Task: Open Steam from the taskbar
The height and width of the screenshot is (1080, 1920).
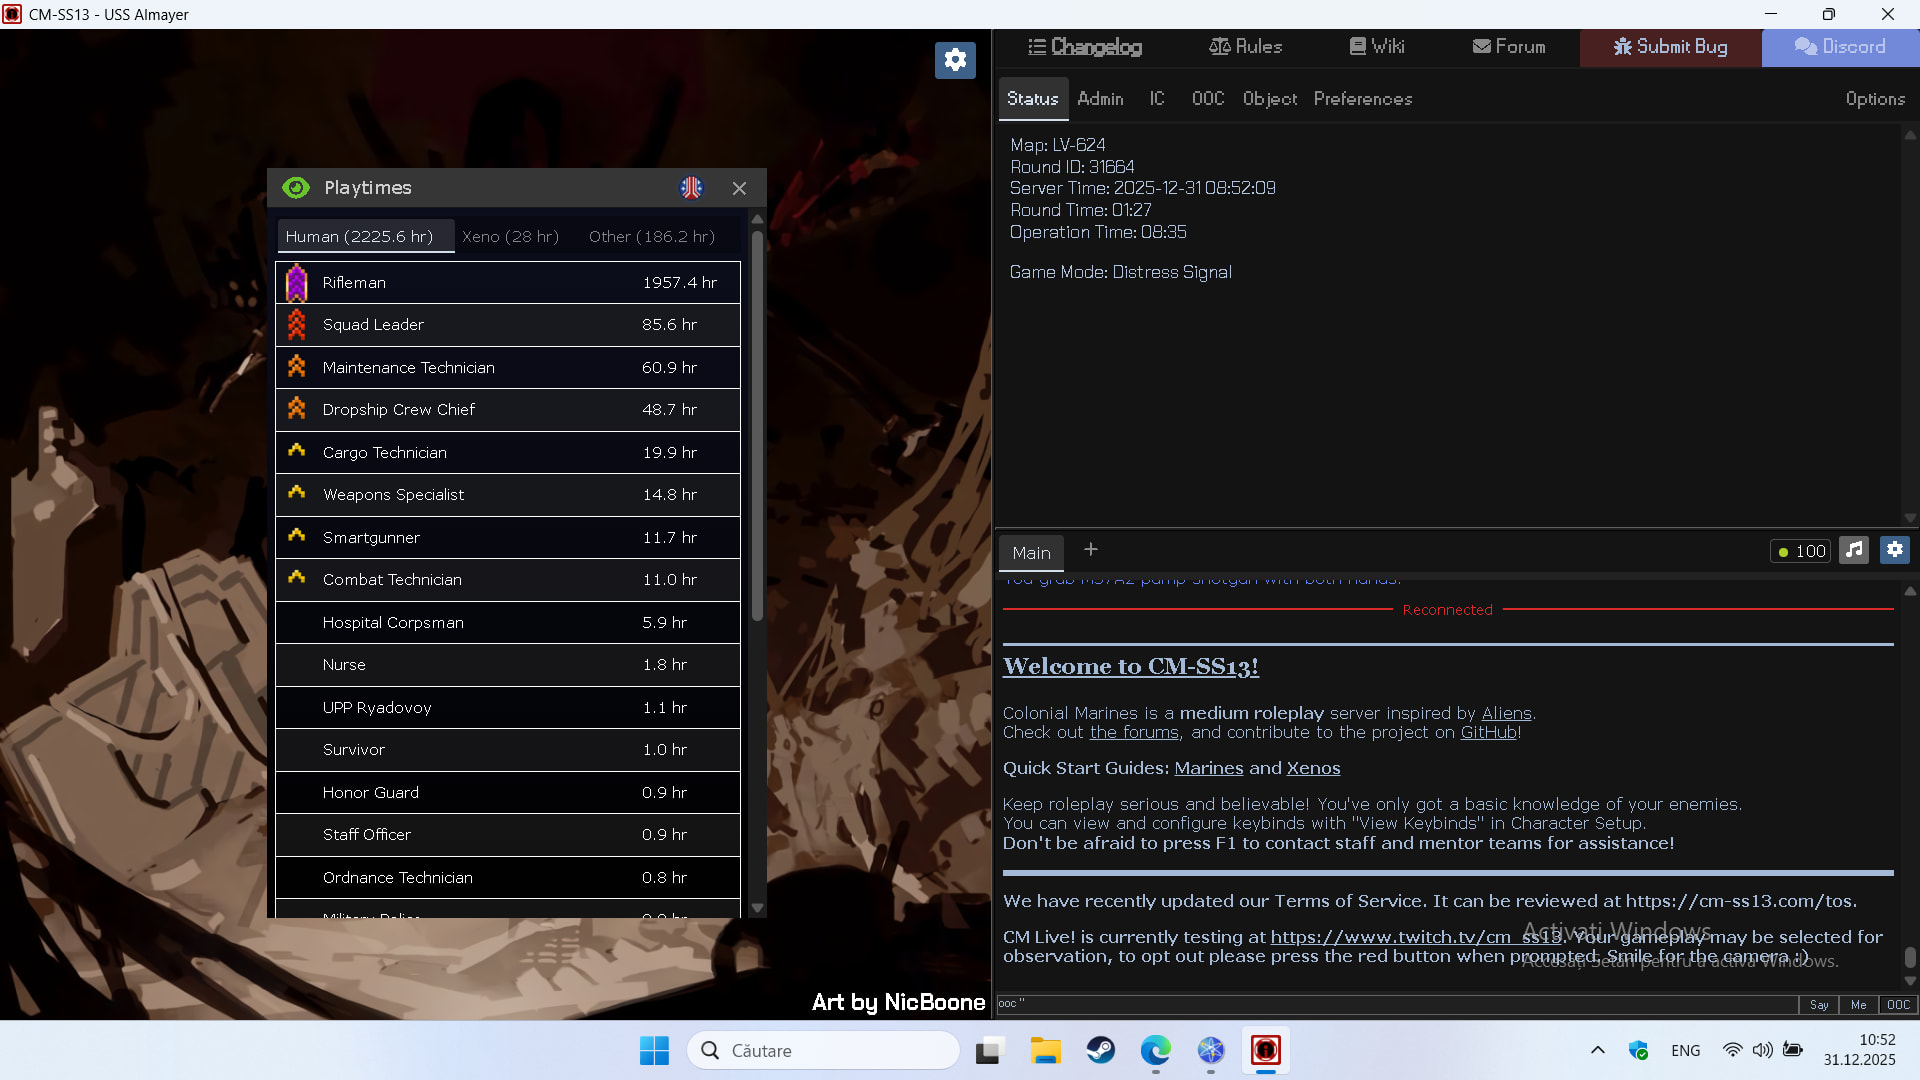Action: pos(1101,1050)
